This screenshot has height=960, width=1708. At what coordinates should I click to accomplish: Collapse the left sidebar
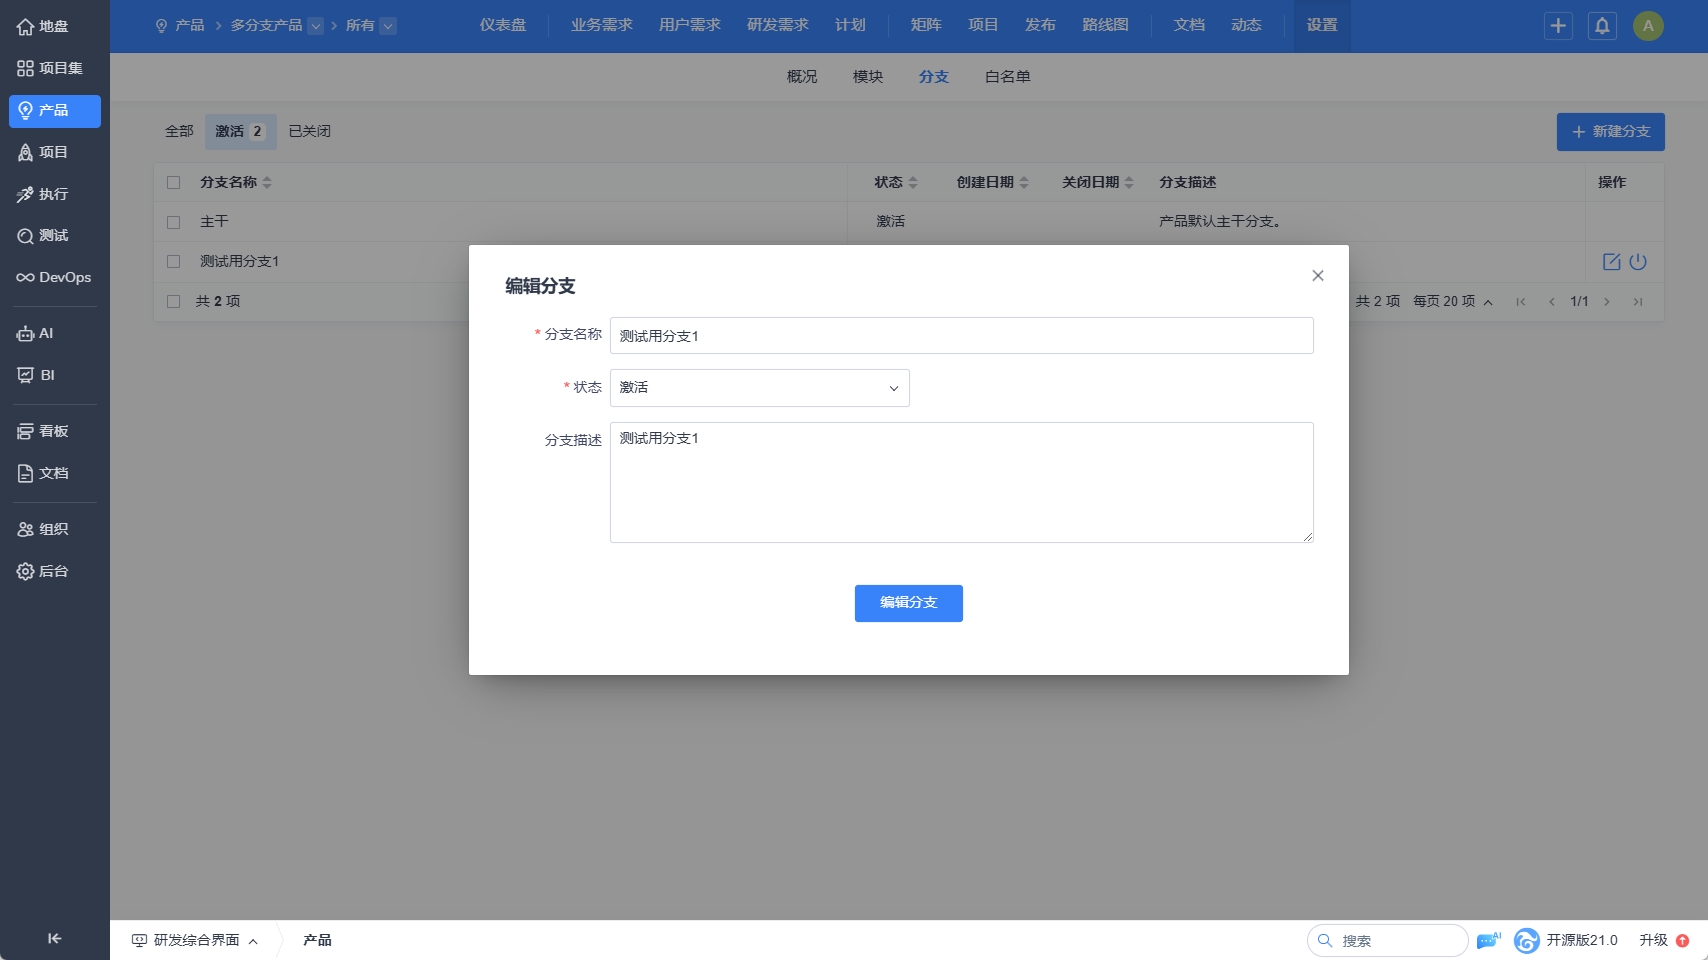click(x=54, y=938)
